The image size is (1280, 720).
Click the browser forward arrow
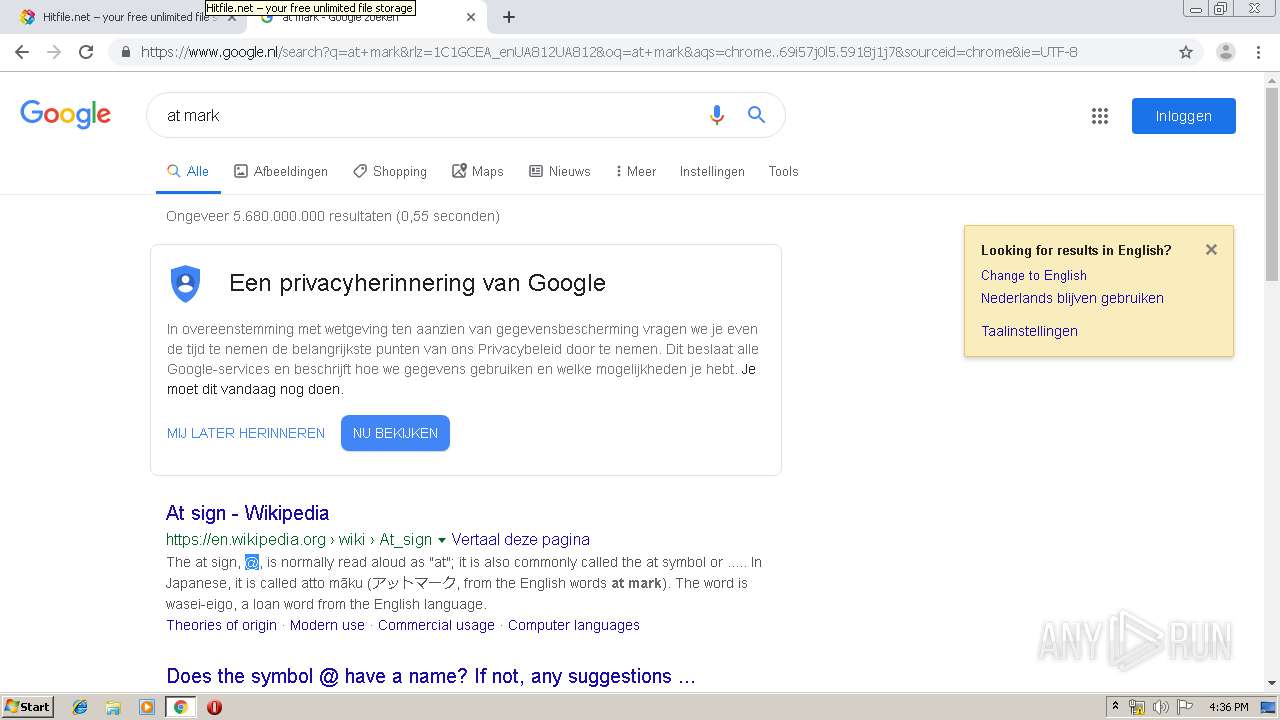(54, 52)
